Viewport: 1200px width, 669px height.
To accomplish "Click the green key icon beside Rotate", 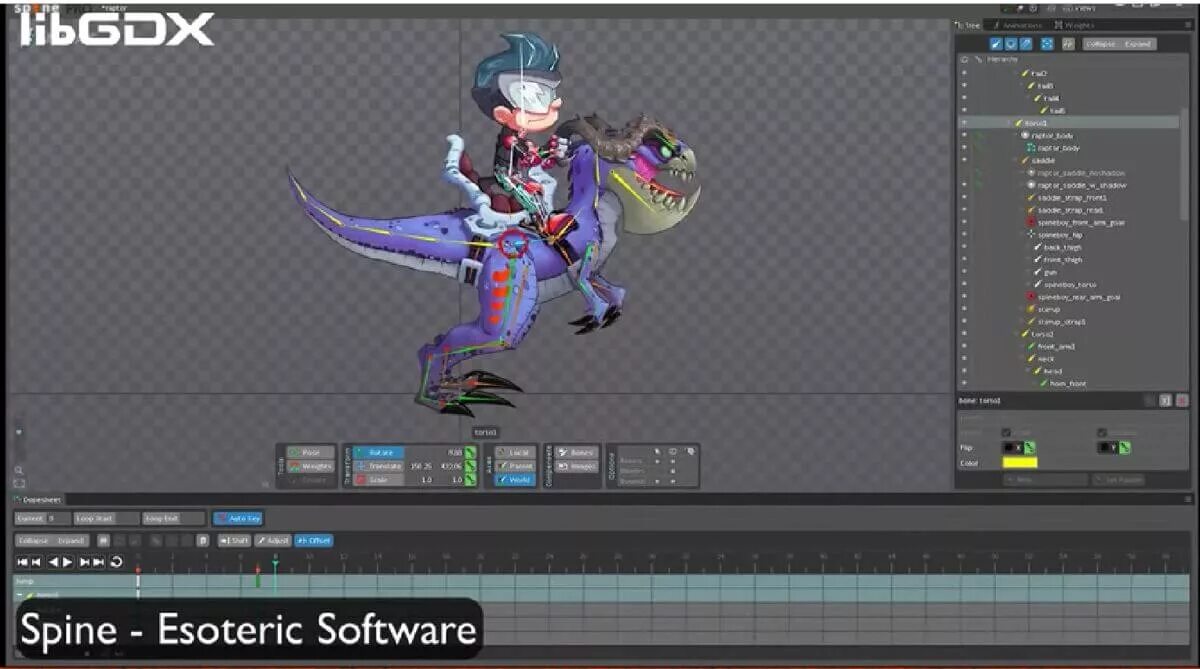I will (x=470, y=452).
